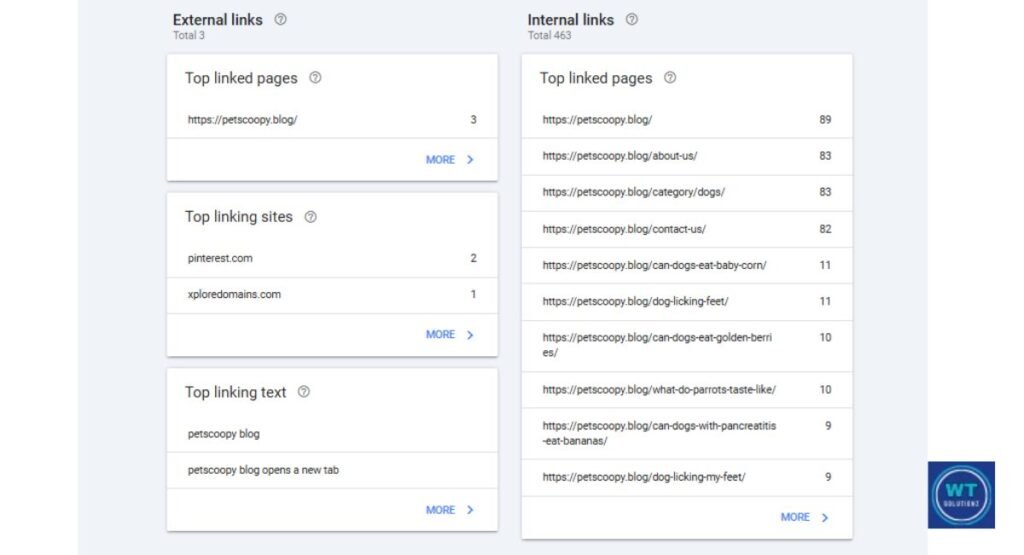The image size is (1024, 555).
Task: Open help icon next to External links
Action: (280, 20)
